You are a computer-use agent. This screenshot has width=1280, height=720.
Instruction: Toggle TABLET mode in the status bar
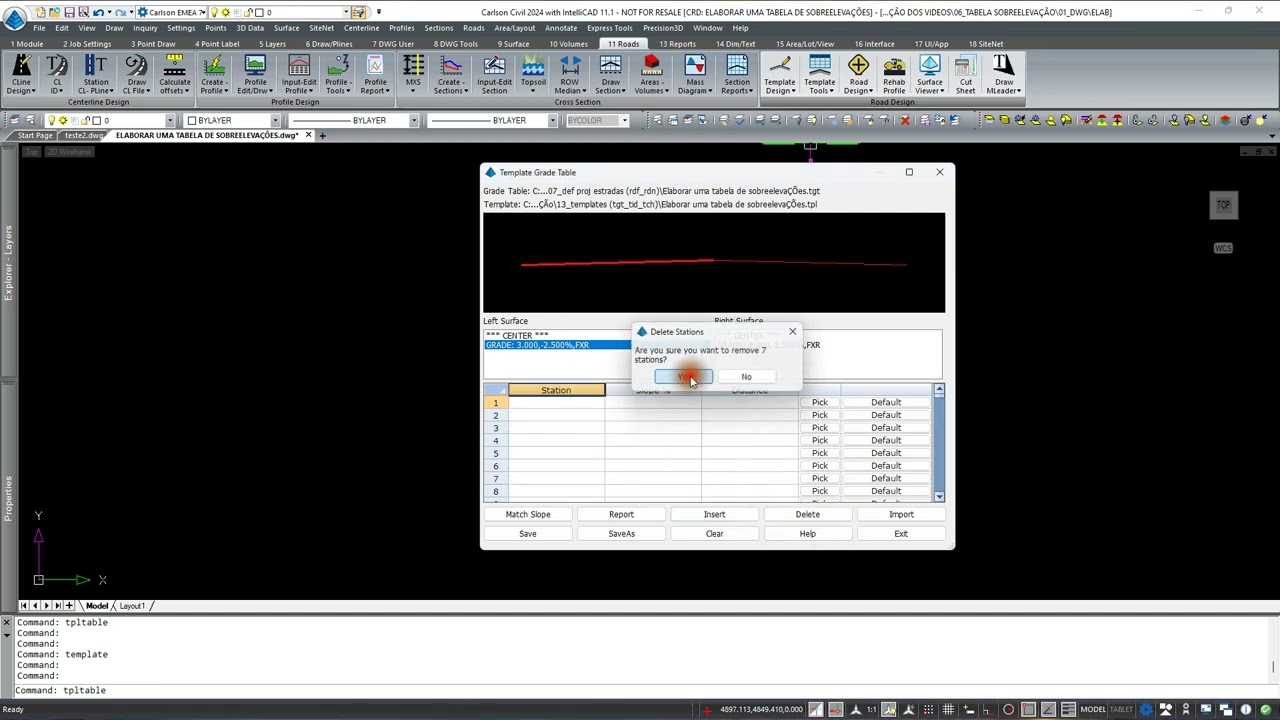(1123, 710)
